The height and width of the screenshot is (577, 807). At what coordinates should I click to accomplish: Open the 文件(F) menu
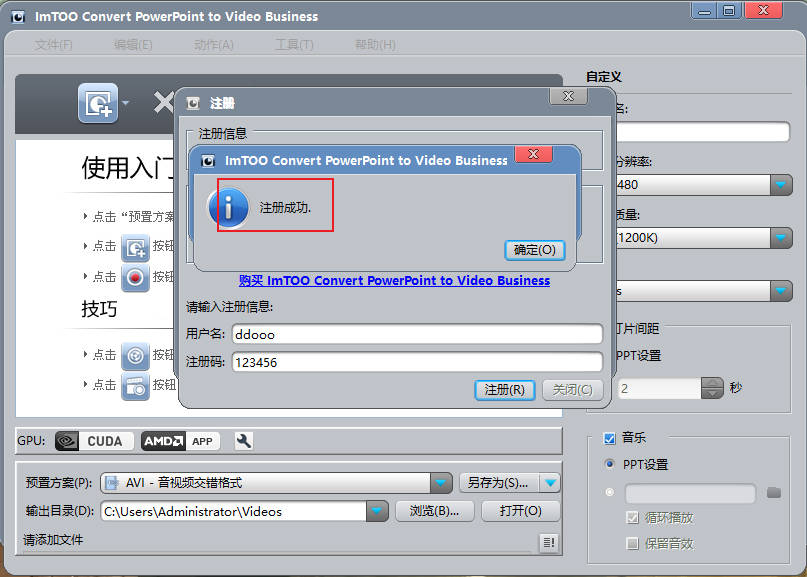click(x=54, y=45)
